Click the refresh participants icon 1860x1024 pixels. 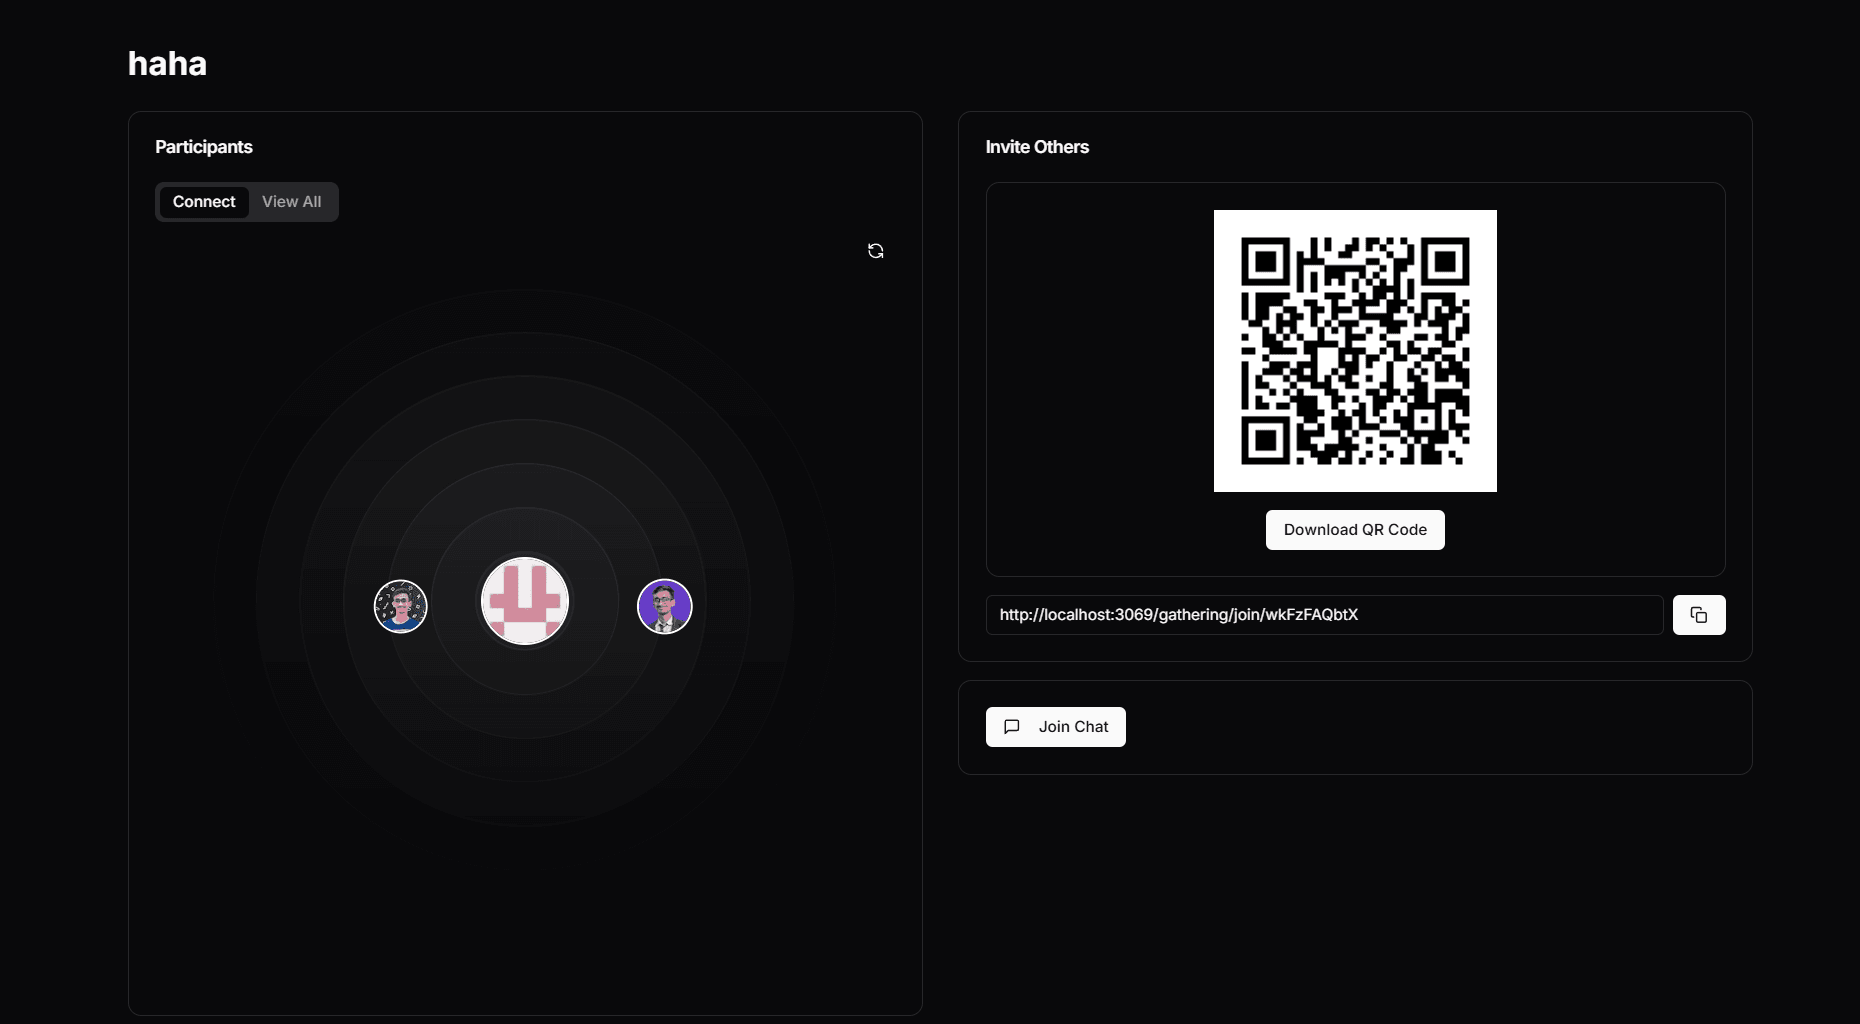[875, 250]
